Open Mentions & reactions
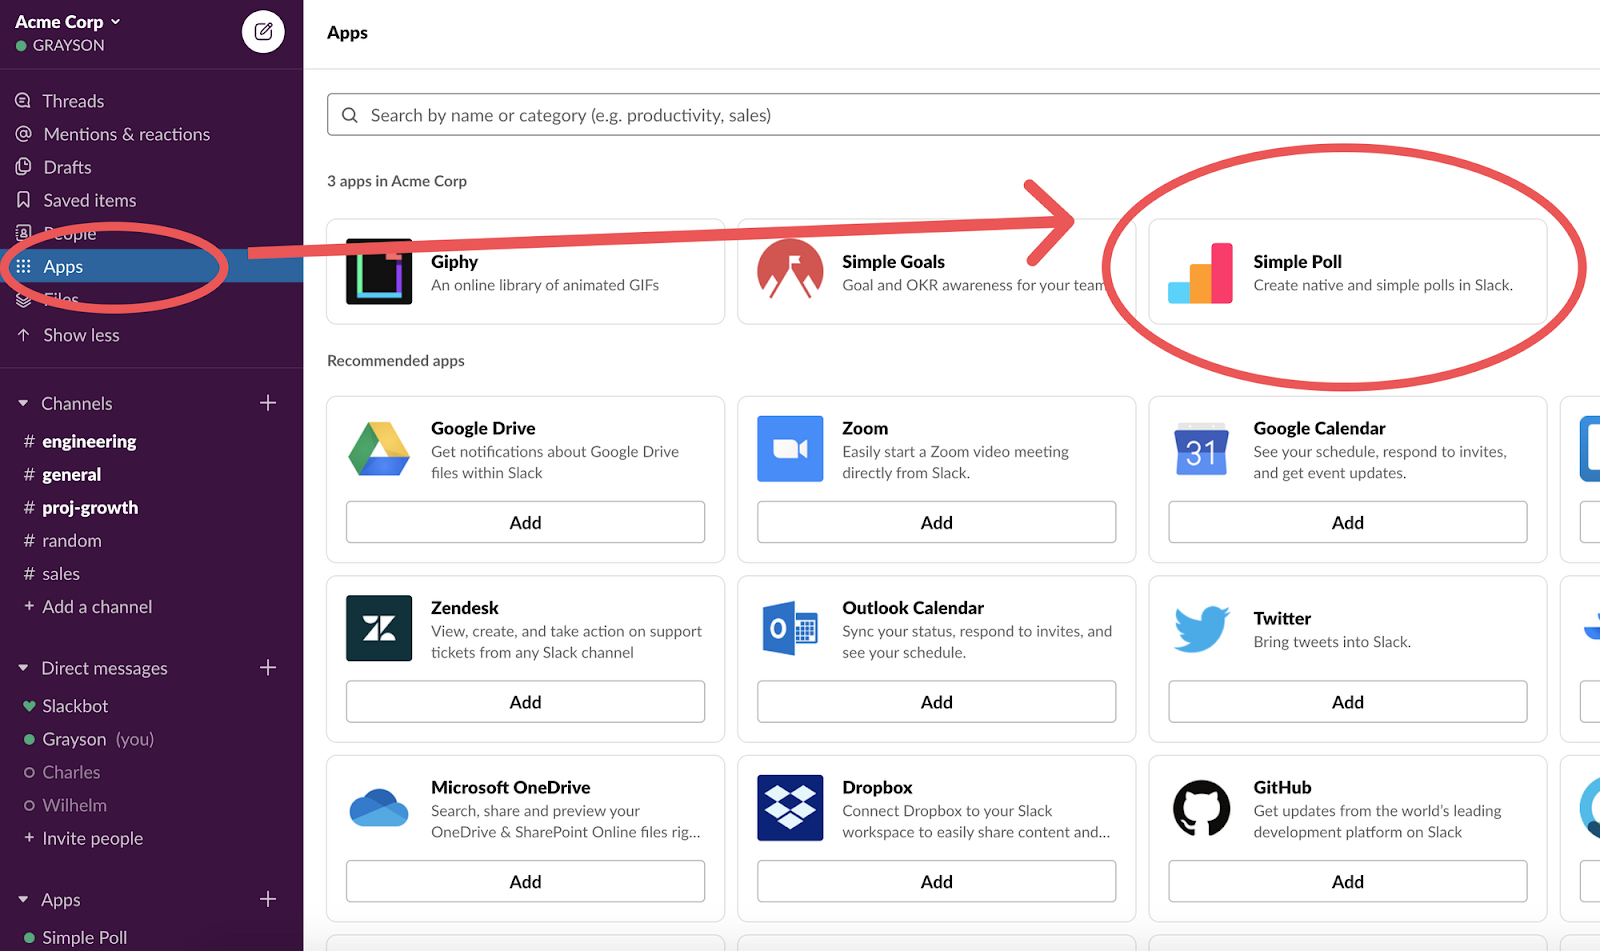 126,134
